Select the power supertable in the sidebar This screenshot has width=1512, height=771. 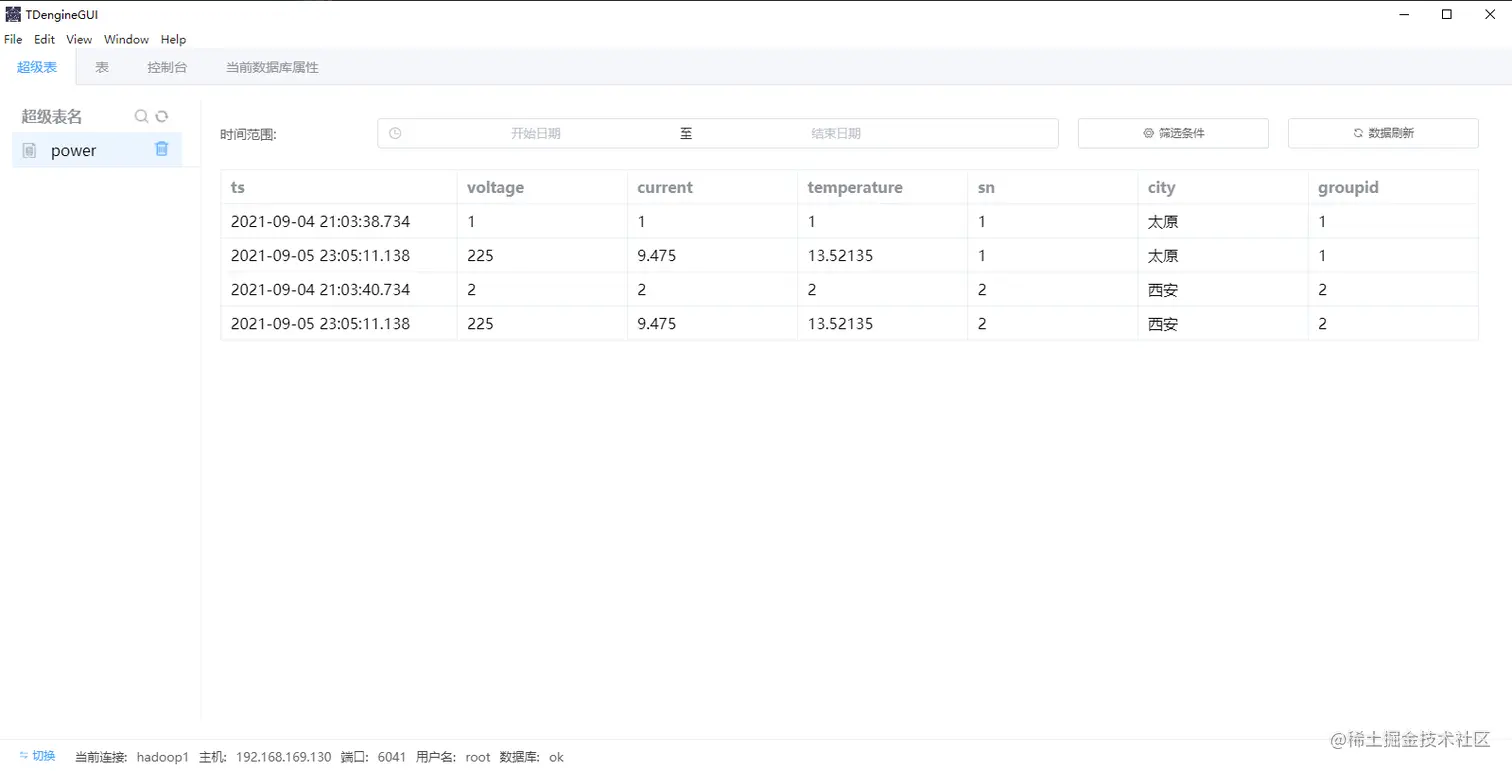point(73,150)
